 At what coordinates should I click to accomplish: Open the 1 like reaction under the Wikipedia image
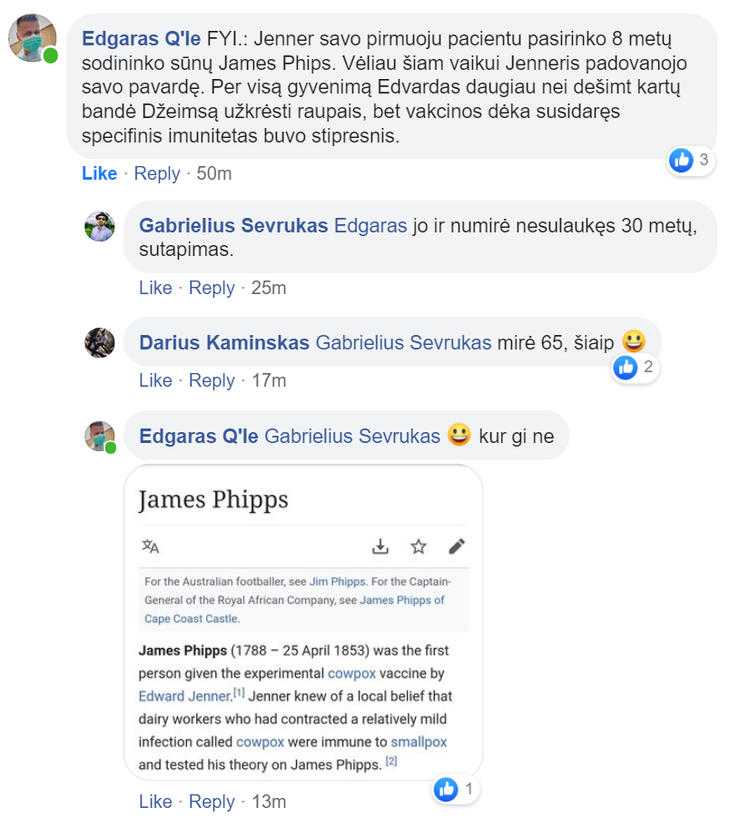coord(455,790)
